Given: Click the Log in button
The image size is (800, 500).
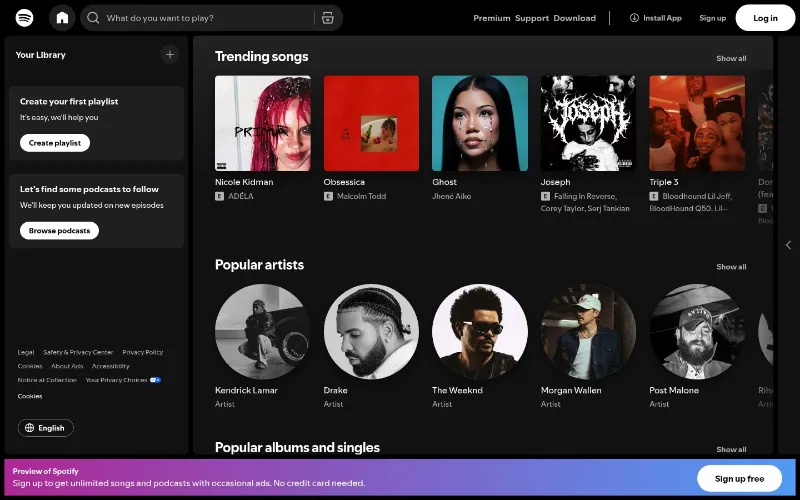Looking at the screenshot, I should coord(765,18).
